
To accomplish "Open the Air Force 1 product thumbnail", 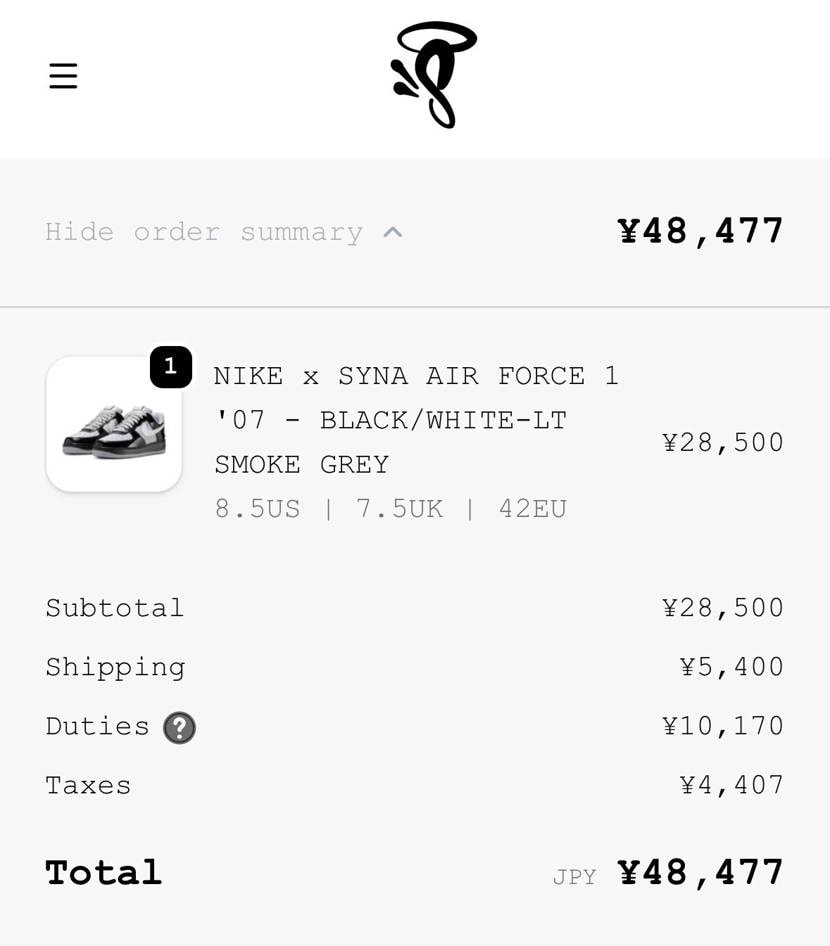I will 114,425.
